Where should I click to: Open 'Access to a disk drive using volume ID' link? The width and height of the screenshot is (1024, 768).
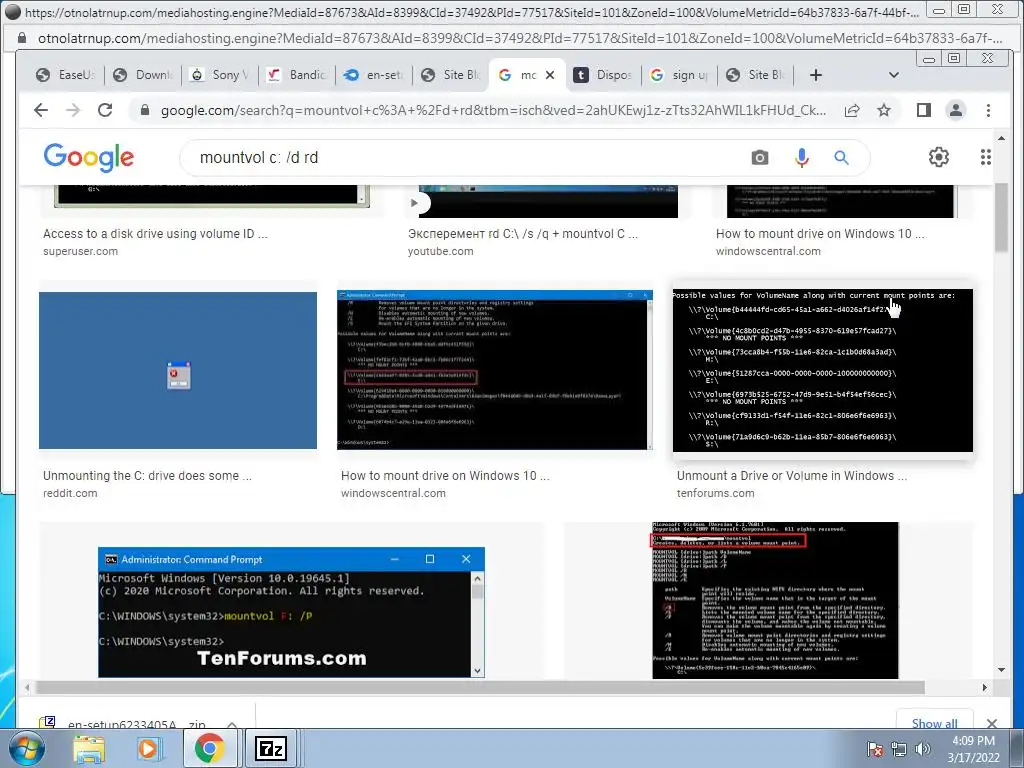pyautogui.click(x=155, y=233)
